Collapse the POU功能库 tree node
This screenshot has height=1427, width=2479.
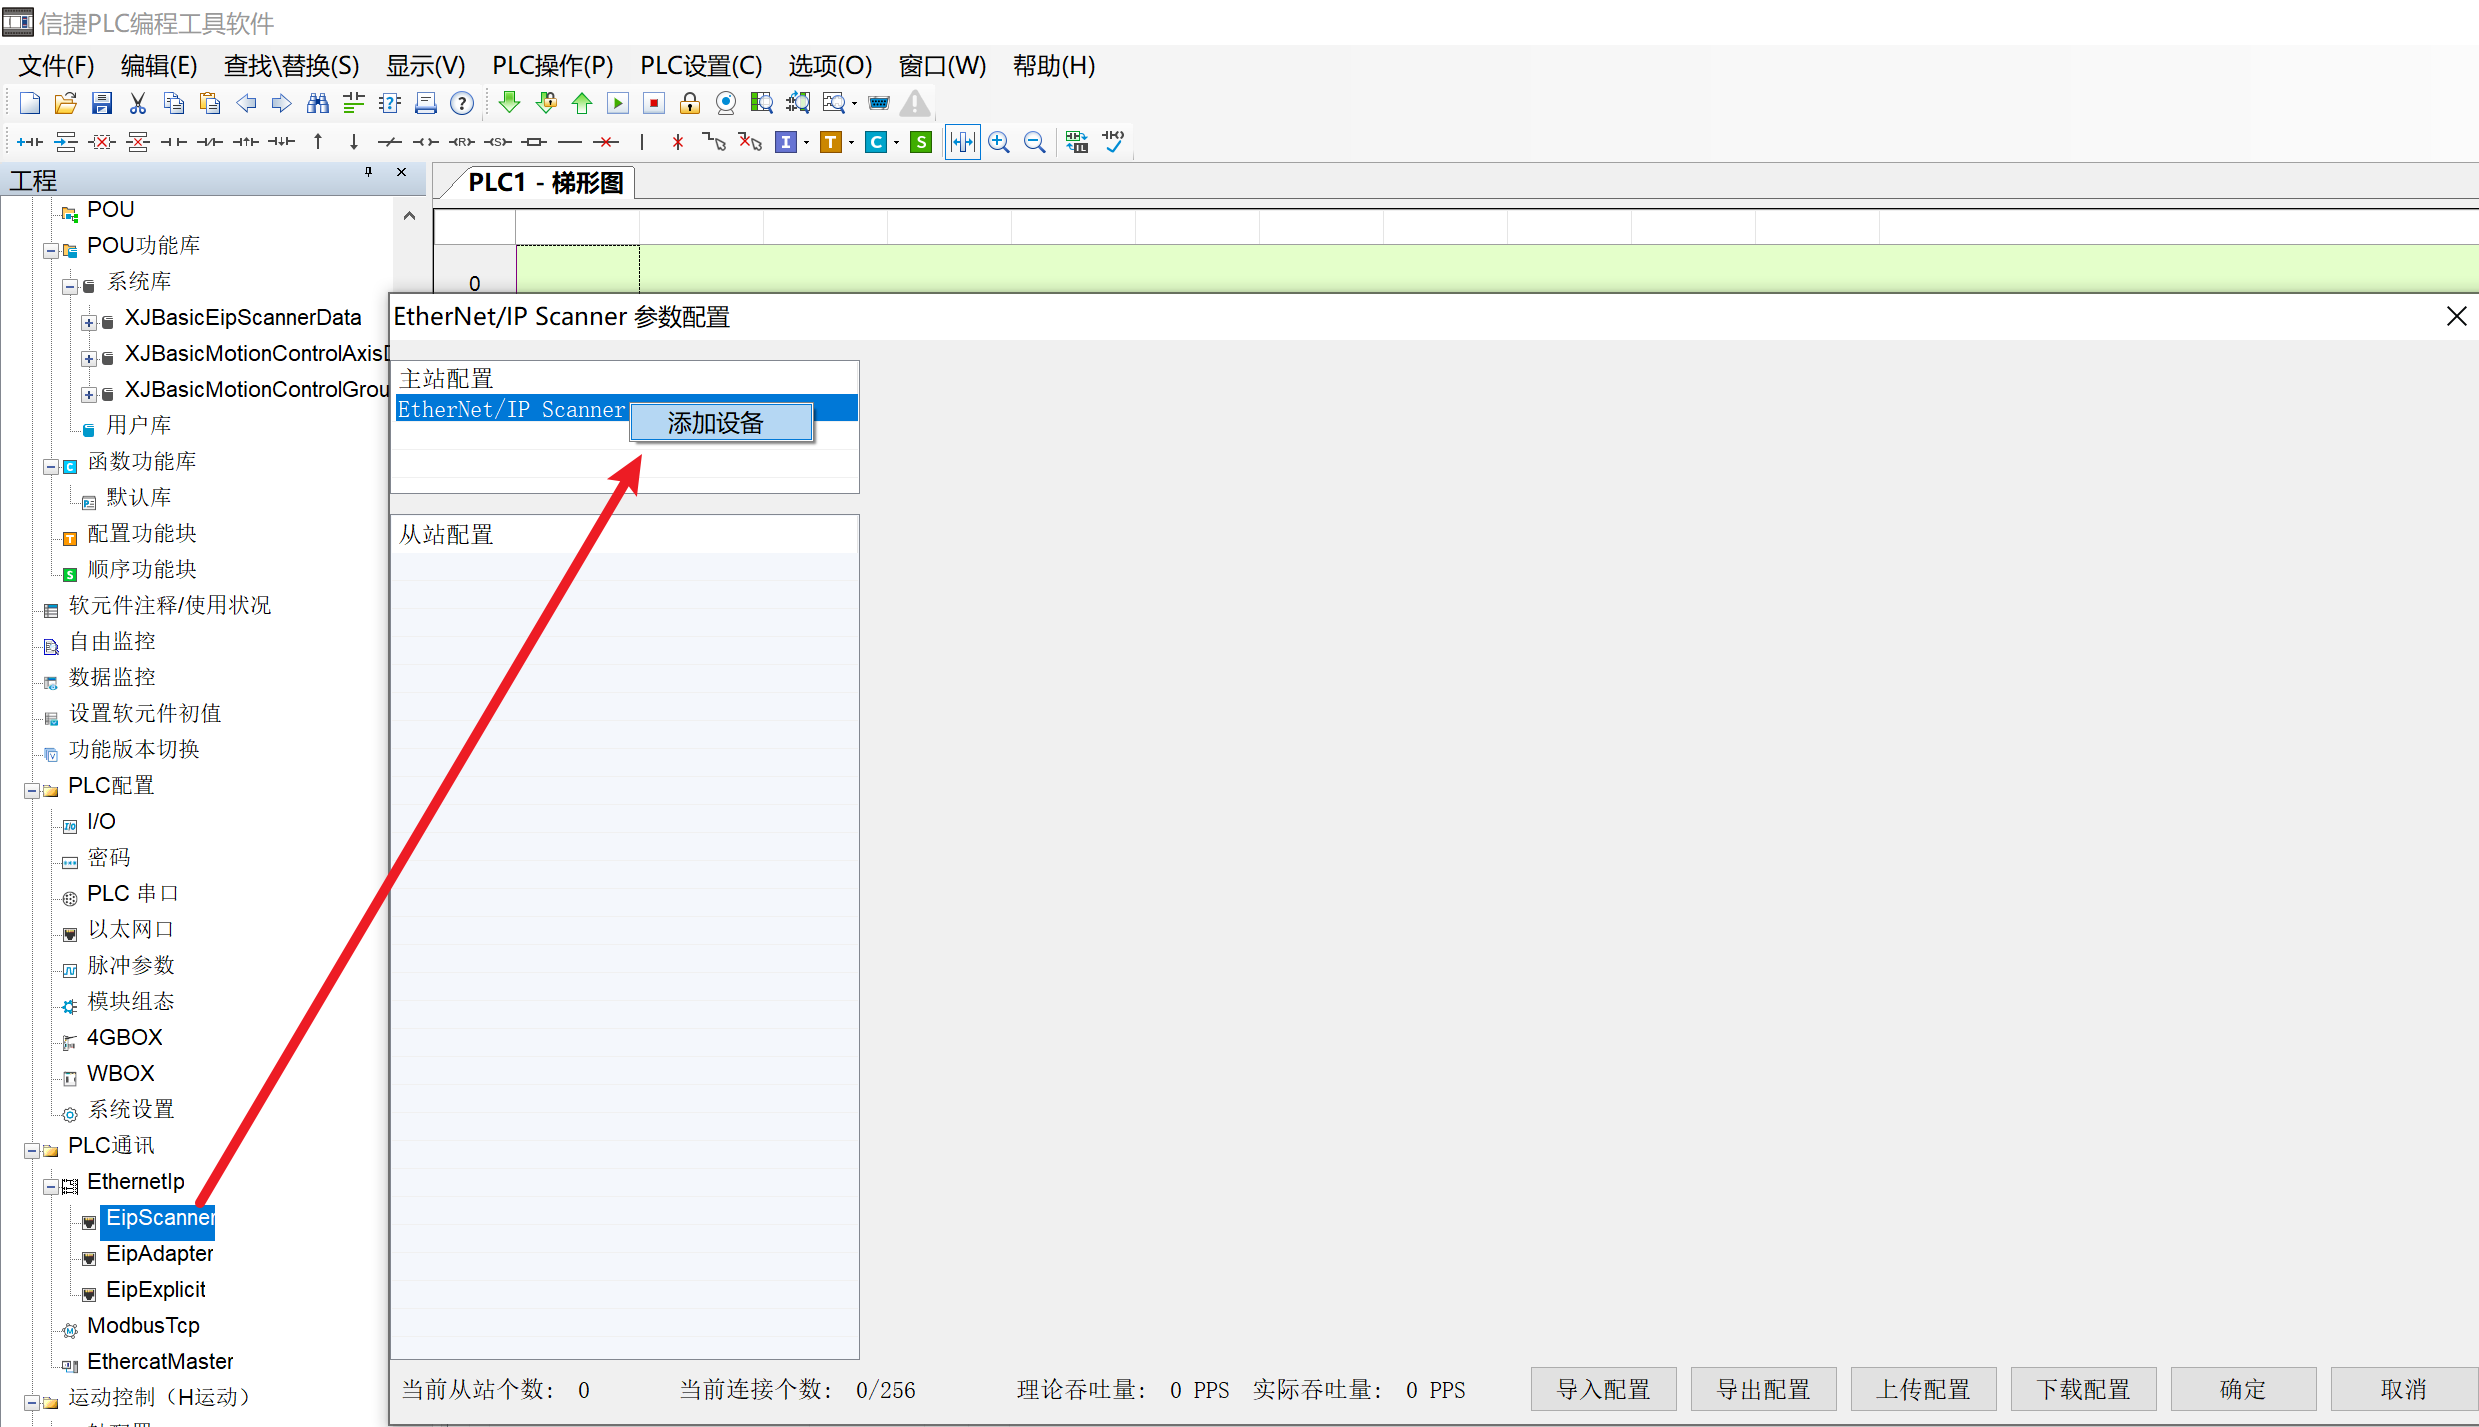click(50, 251)
